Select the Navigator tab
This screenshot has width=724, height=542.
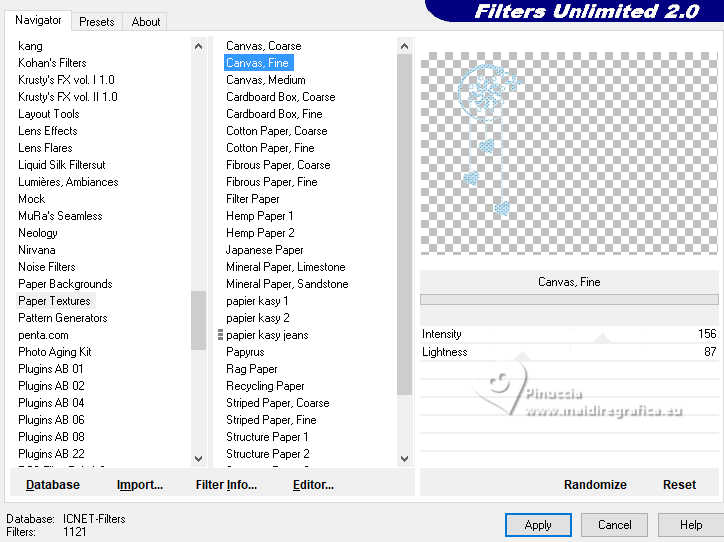click(38, 20)
